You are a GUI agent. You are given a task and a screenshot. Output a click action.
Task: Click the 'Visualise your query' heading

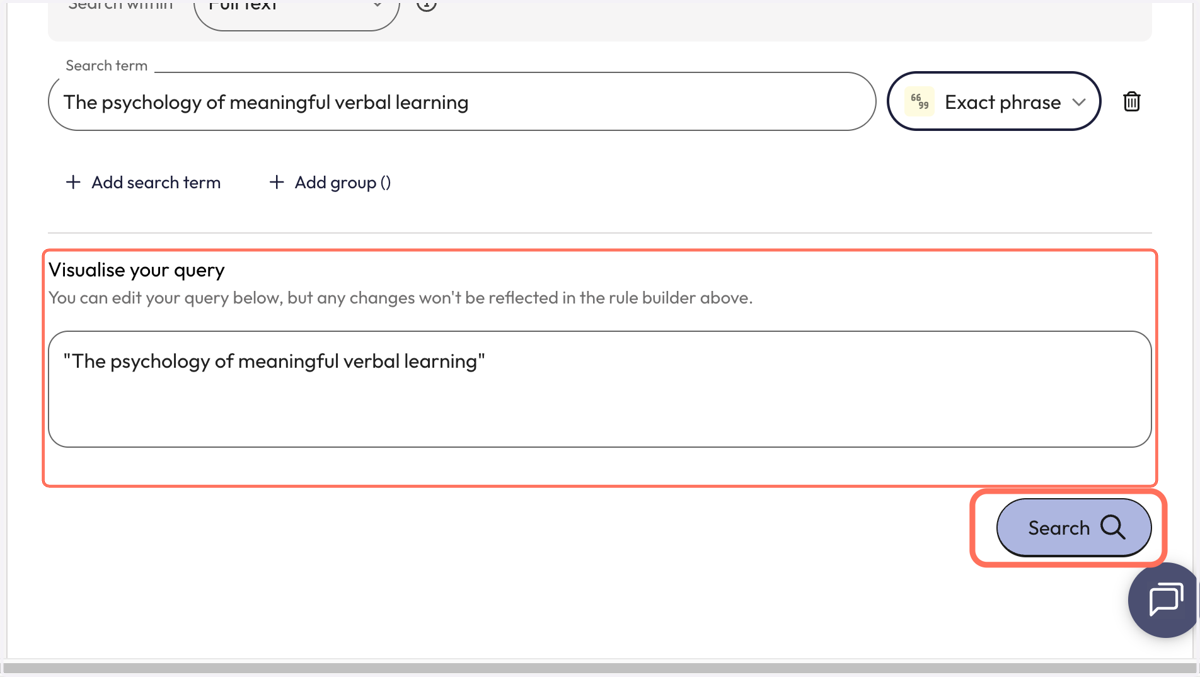pos(137,270)
